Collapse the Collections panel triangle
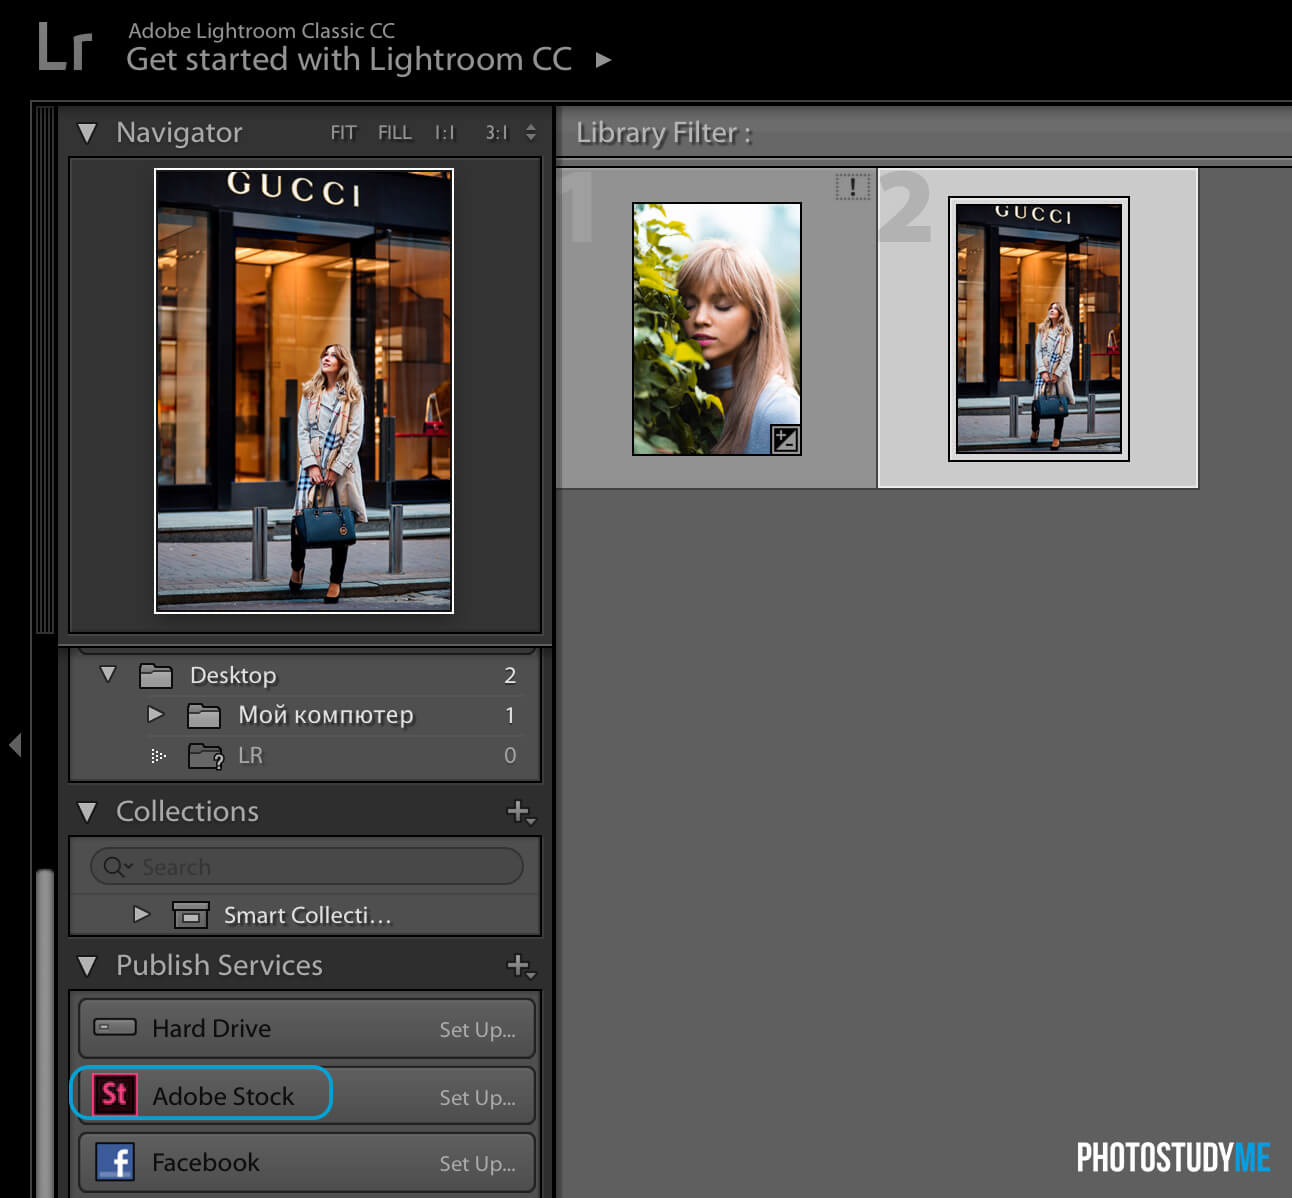This screenshot has width=1292, height=1198. pos(87,812)
